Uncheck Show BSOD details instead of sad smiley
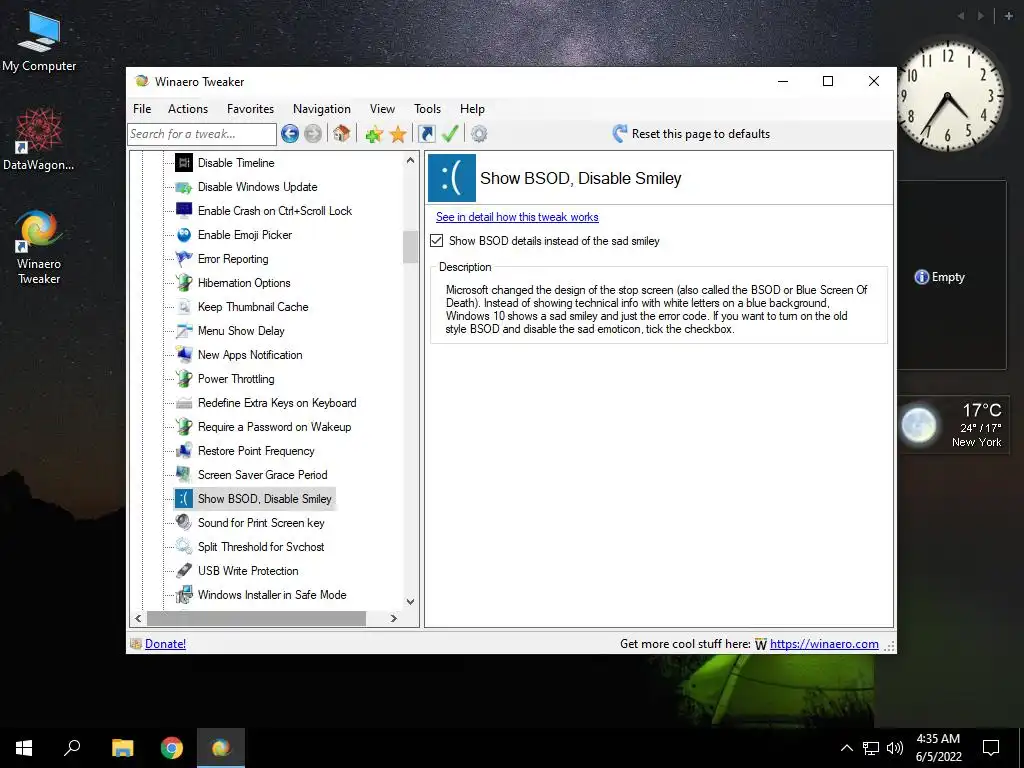The image size is (1024, 768). tap(437, 241)
